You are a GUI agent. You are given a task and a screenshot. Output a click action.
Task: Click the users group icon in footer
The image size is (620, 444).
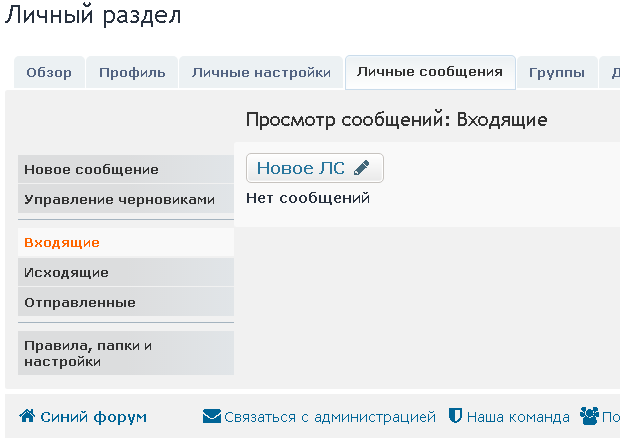pyautogui.click(x=589, y=416)
